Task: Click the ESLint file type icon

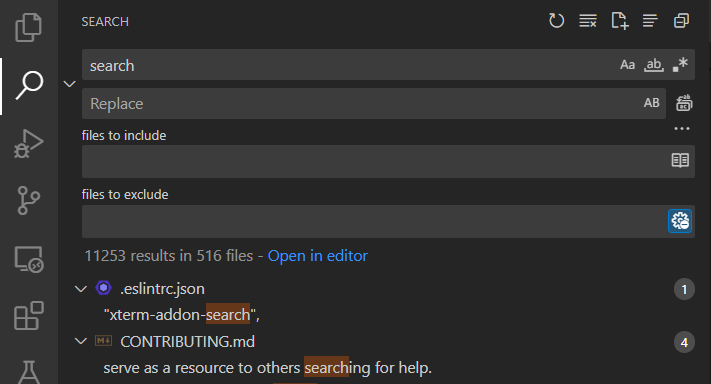Action: [x=103, y=288]
